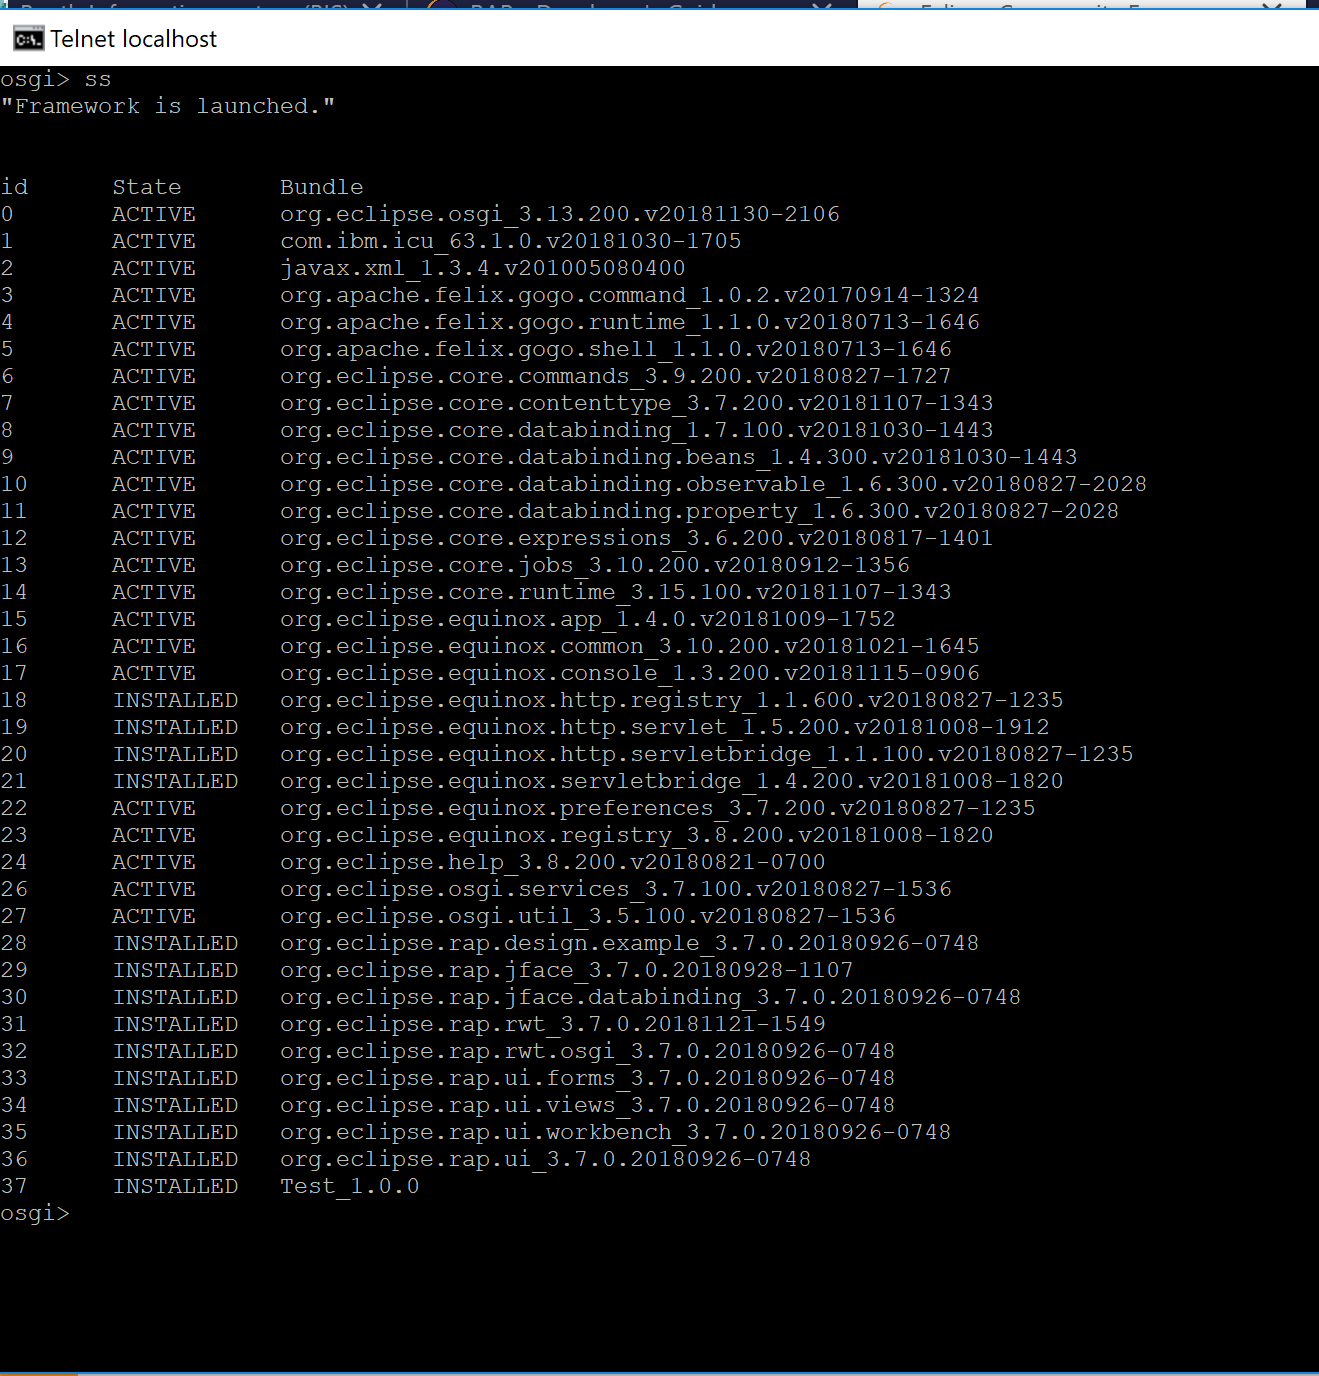Click org.eclipse.equinox.http.servlet_1.5.200 bundle entry
The height and width of the screenshot is (1376, 1319).
[x=665, y=727]
